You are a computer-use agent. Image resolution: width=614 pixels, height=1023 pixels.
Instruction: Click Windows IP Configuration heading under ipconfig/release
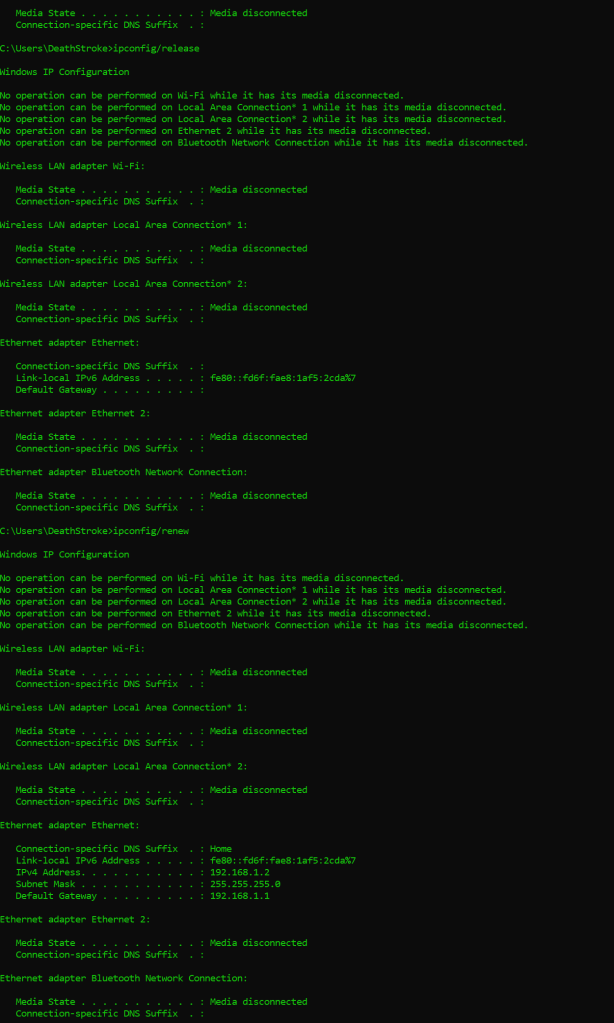coord(64,72)
